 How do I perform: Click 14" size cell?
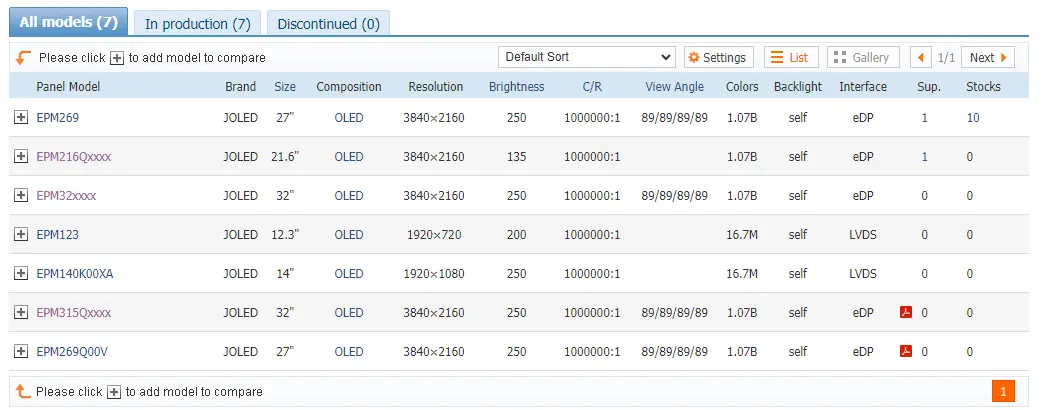coord(285,273)
